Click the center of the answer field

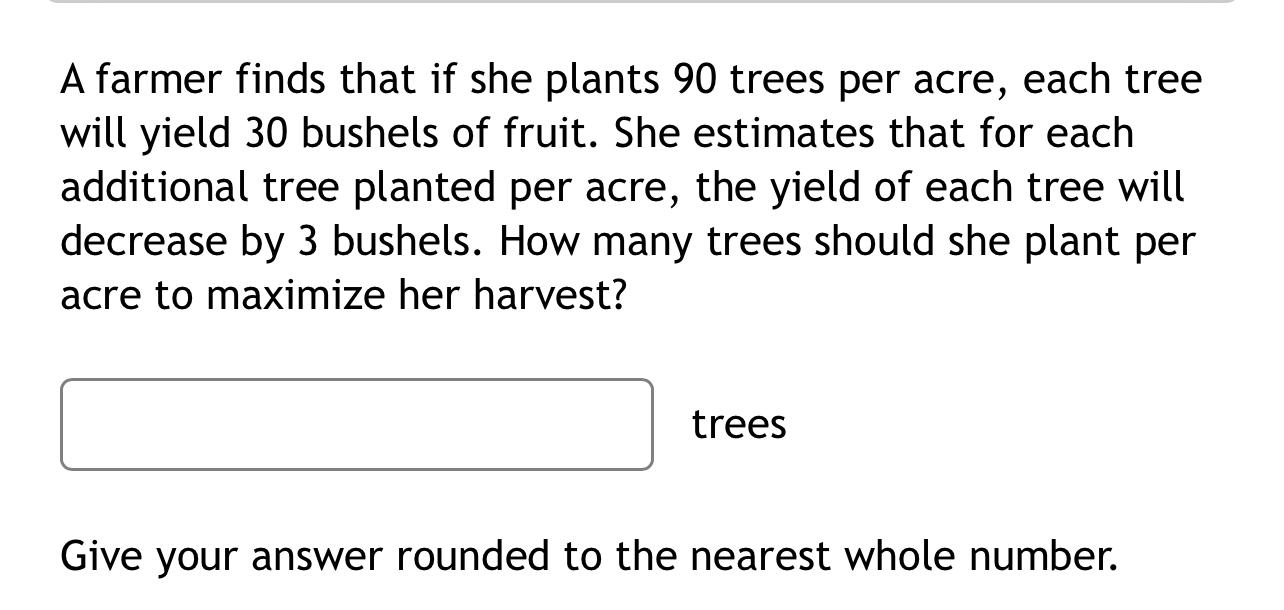[357, 423]
